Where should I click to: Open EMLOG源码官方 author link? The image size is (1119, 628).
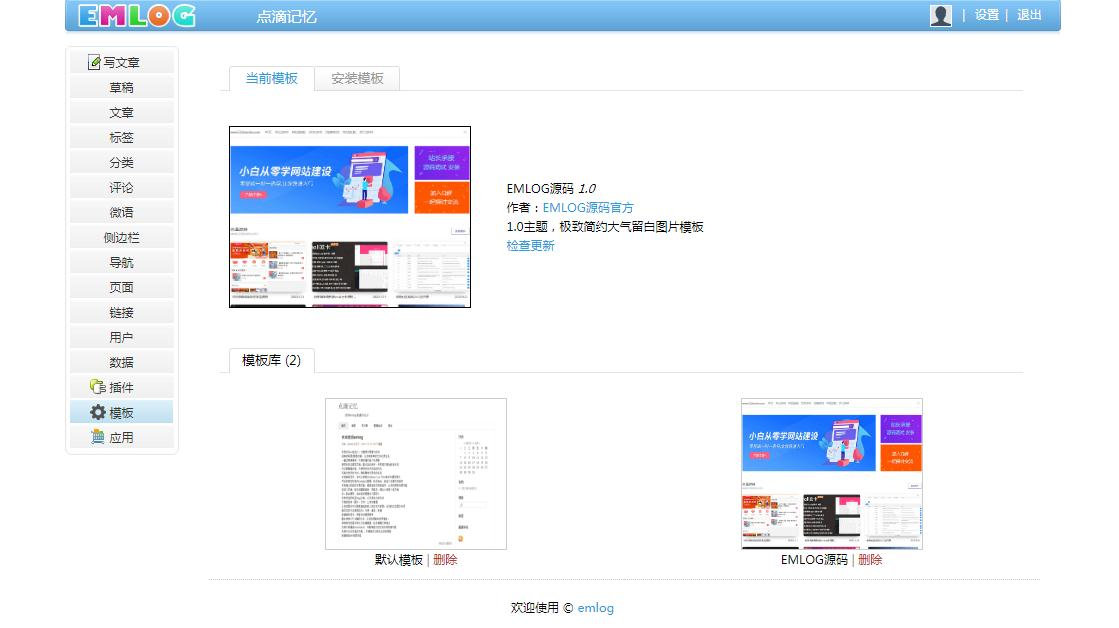pyautogui.click(x=588, y=208)
